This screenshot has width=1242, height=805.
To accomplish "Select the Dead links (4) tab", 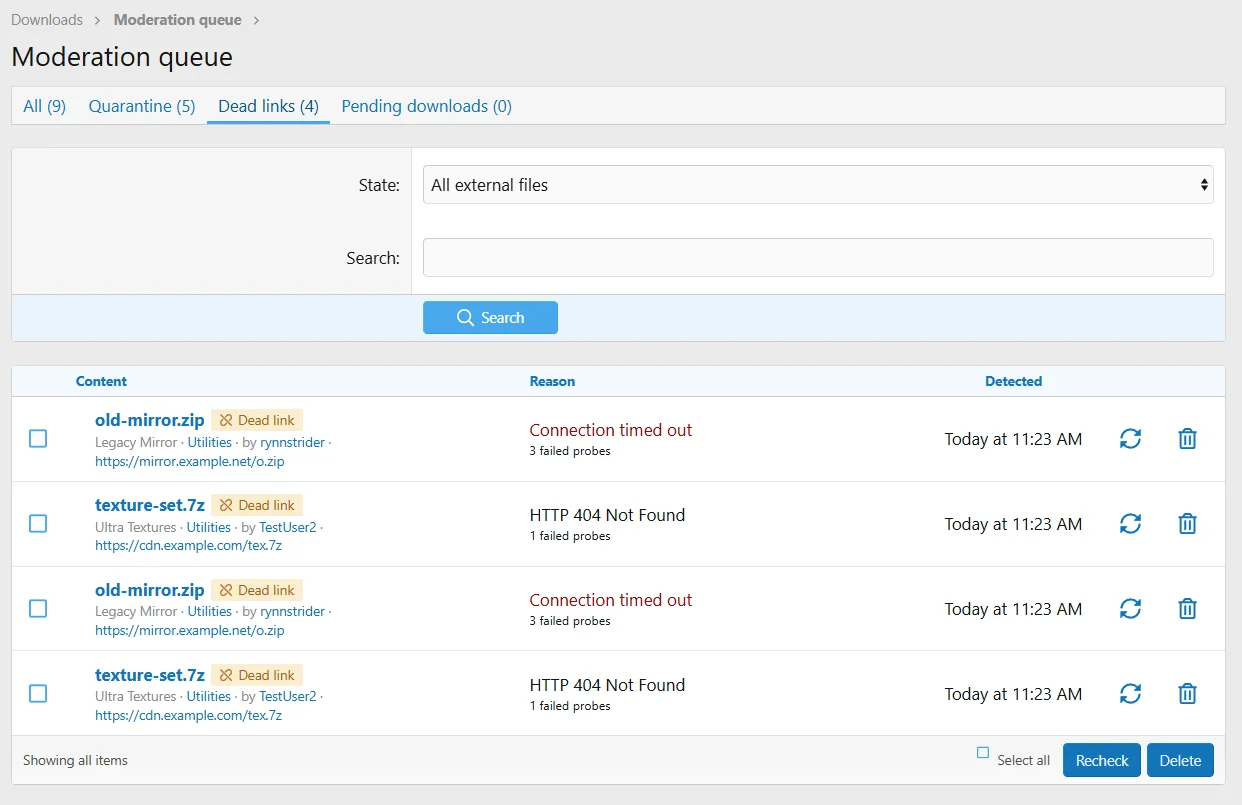I will click(268, 106).
